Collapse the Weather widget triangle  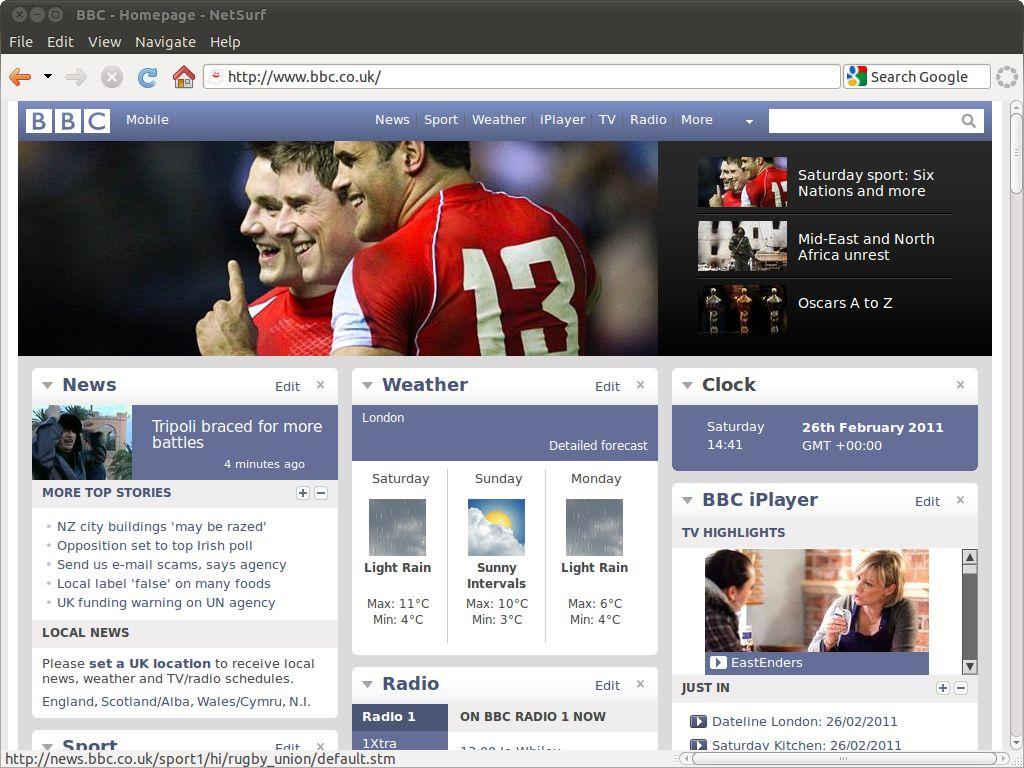[368, 385]
